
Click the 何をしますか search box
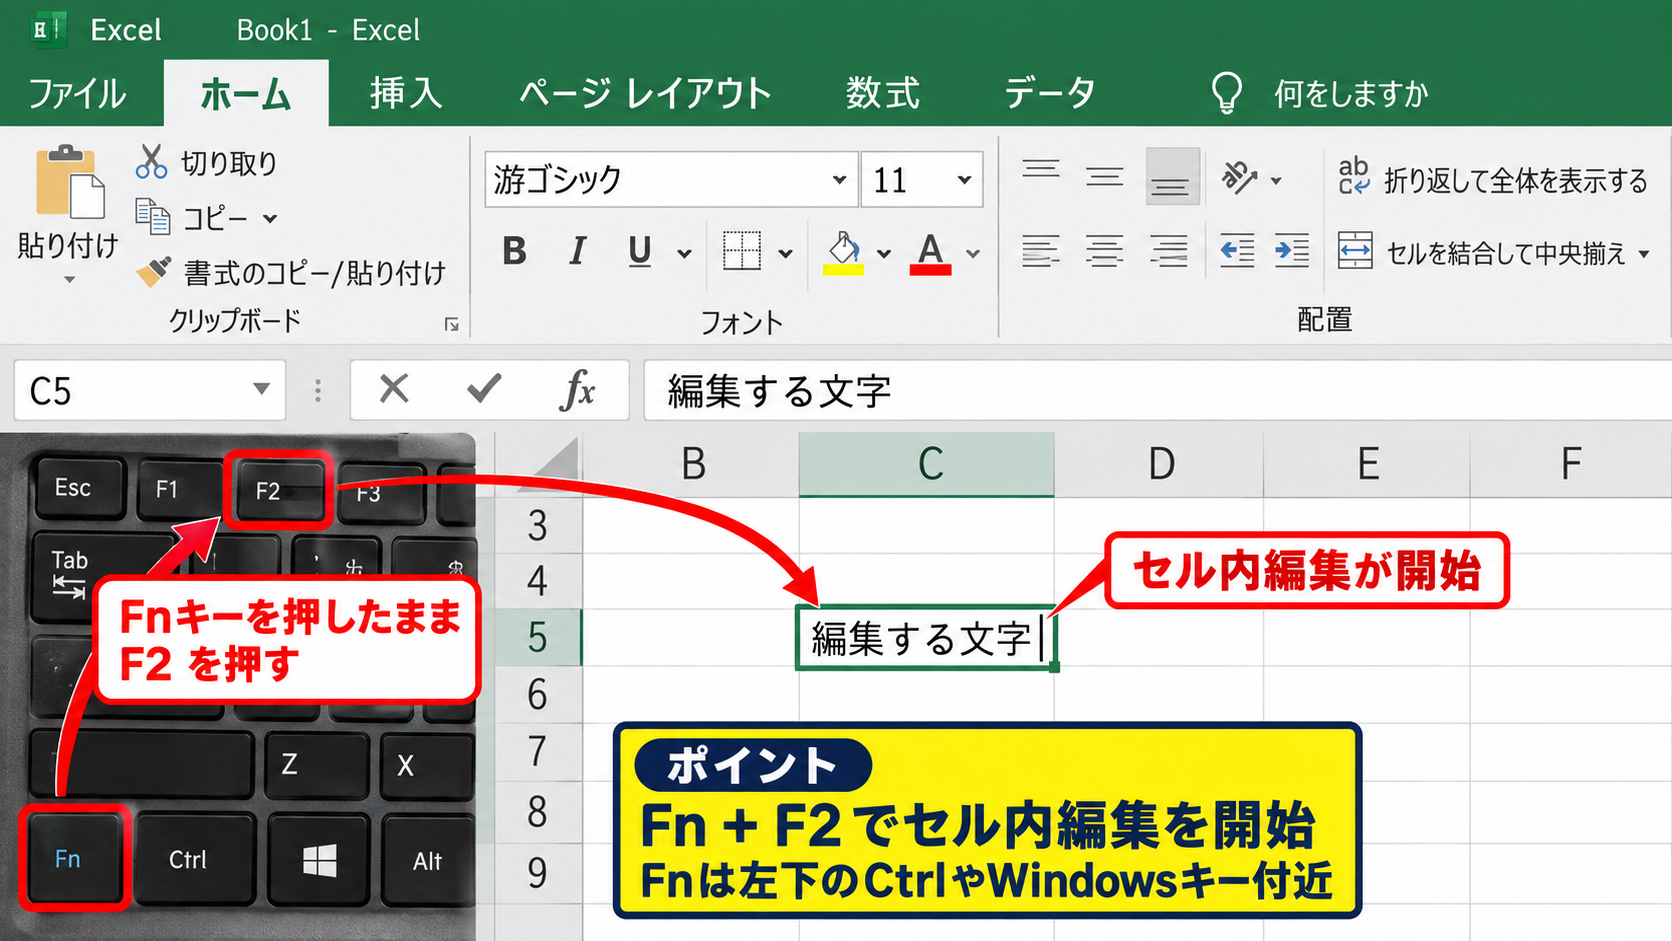coord(1350,94)
